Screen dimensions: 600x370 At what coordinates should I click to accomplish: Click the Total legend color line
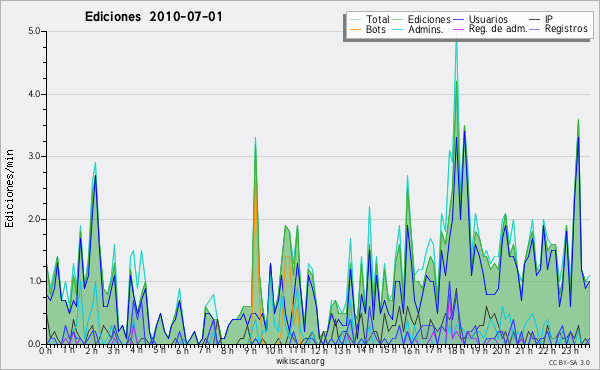pyautogui.click(x=356, y=20)
